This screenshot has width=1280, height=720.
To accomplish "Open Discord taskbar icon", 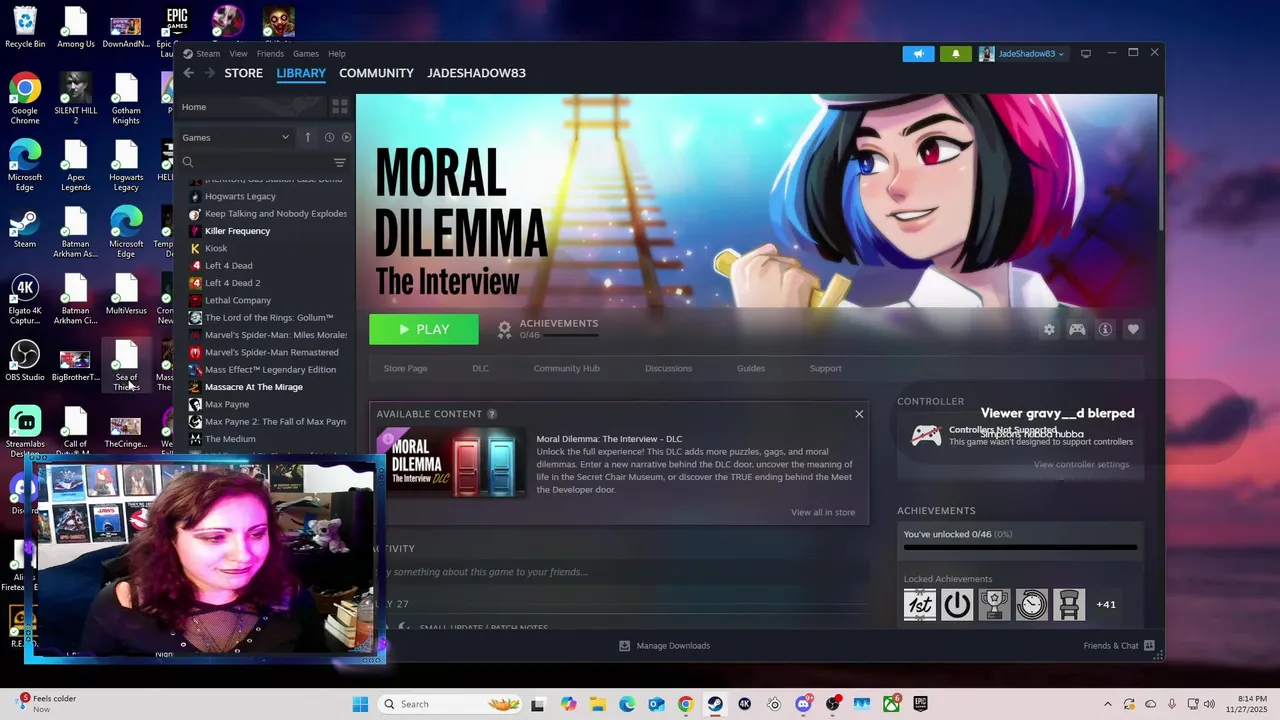I will pyautogui.click(x=803, y=704).
